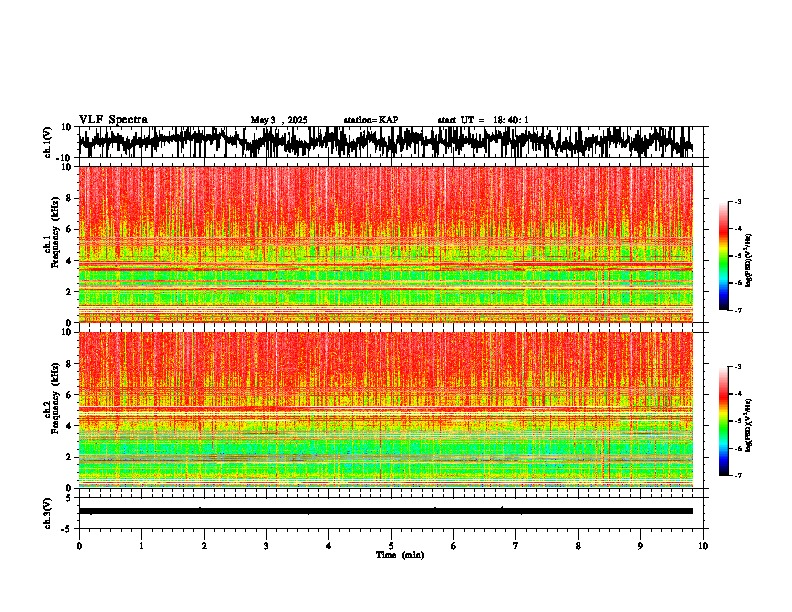
Task: Click the ch.2 frequency spectrogram plot
Action: pyautogui.click(x=386, y=410)
